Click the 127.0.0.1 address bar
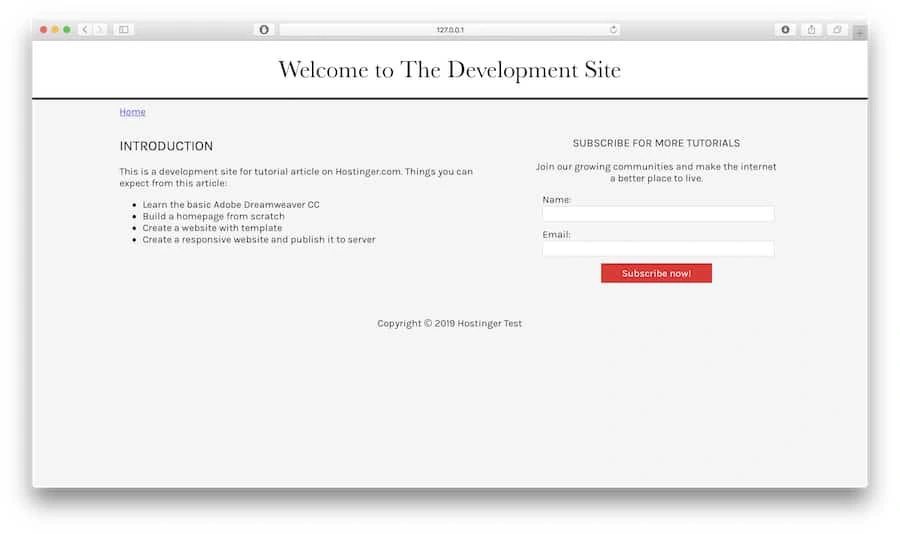The width and height of the screenshot is (900, 534). (449, 29)
